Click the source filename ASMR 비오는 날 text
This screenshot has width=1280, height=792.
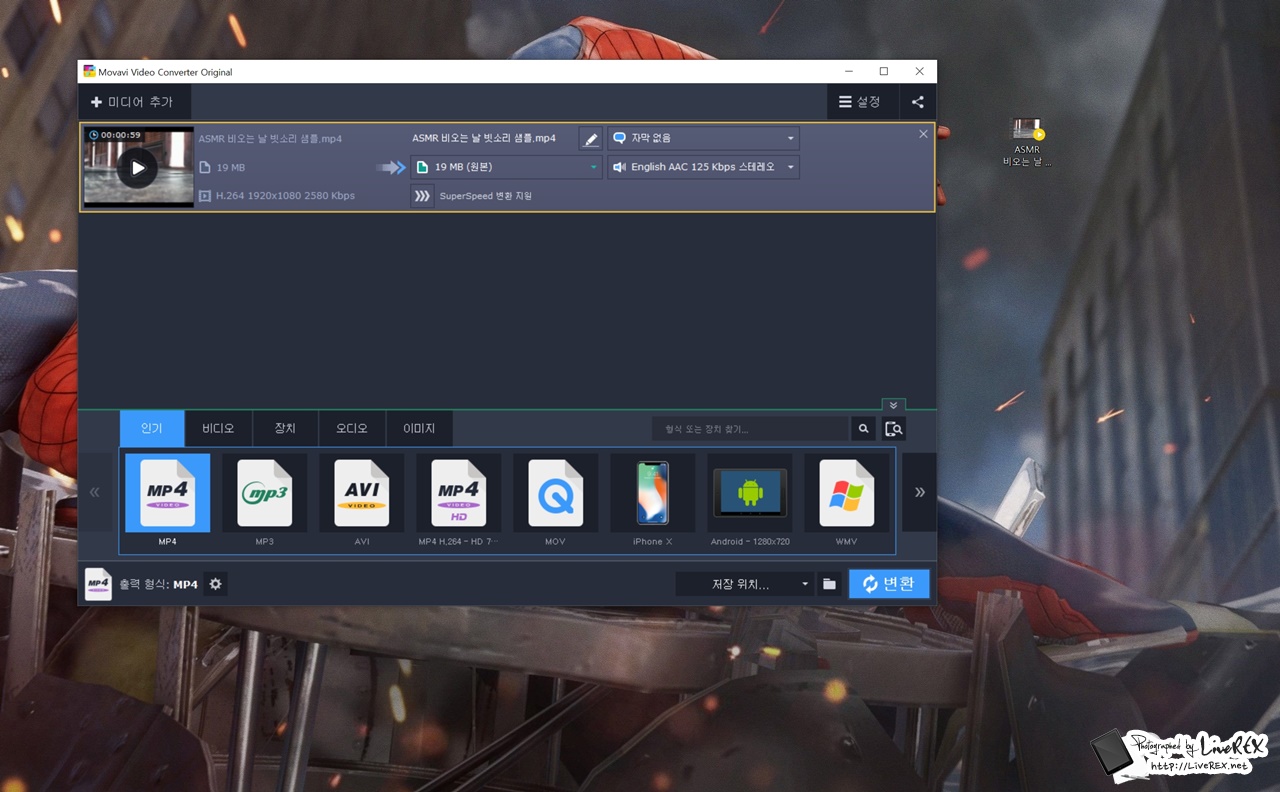[x=270, y=139]
